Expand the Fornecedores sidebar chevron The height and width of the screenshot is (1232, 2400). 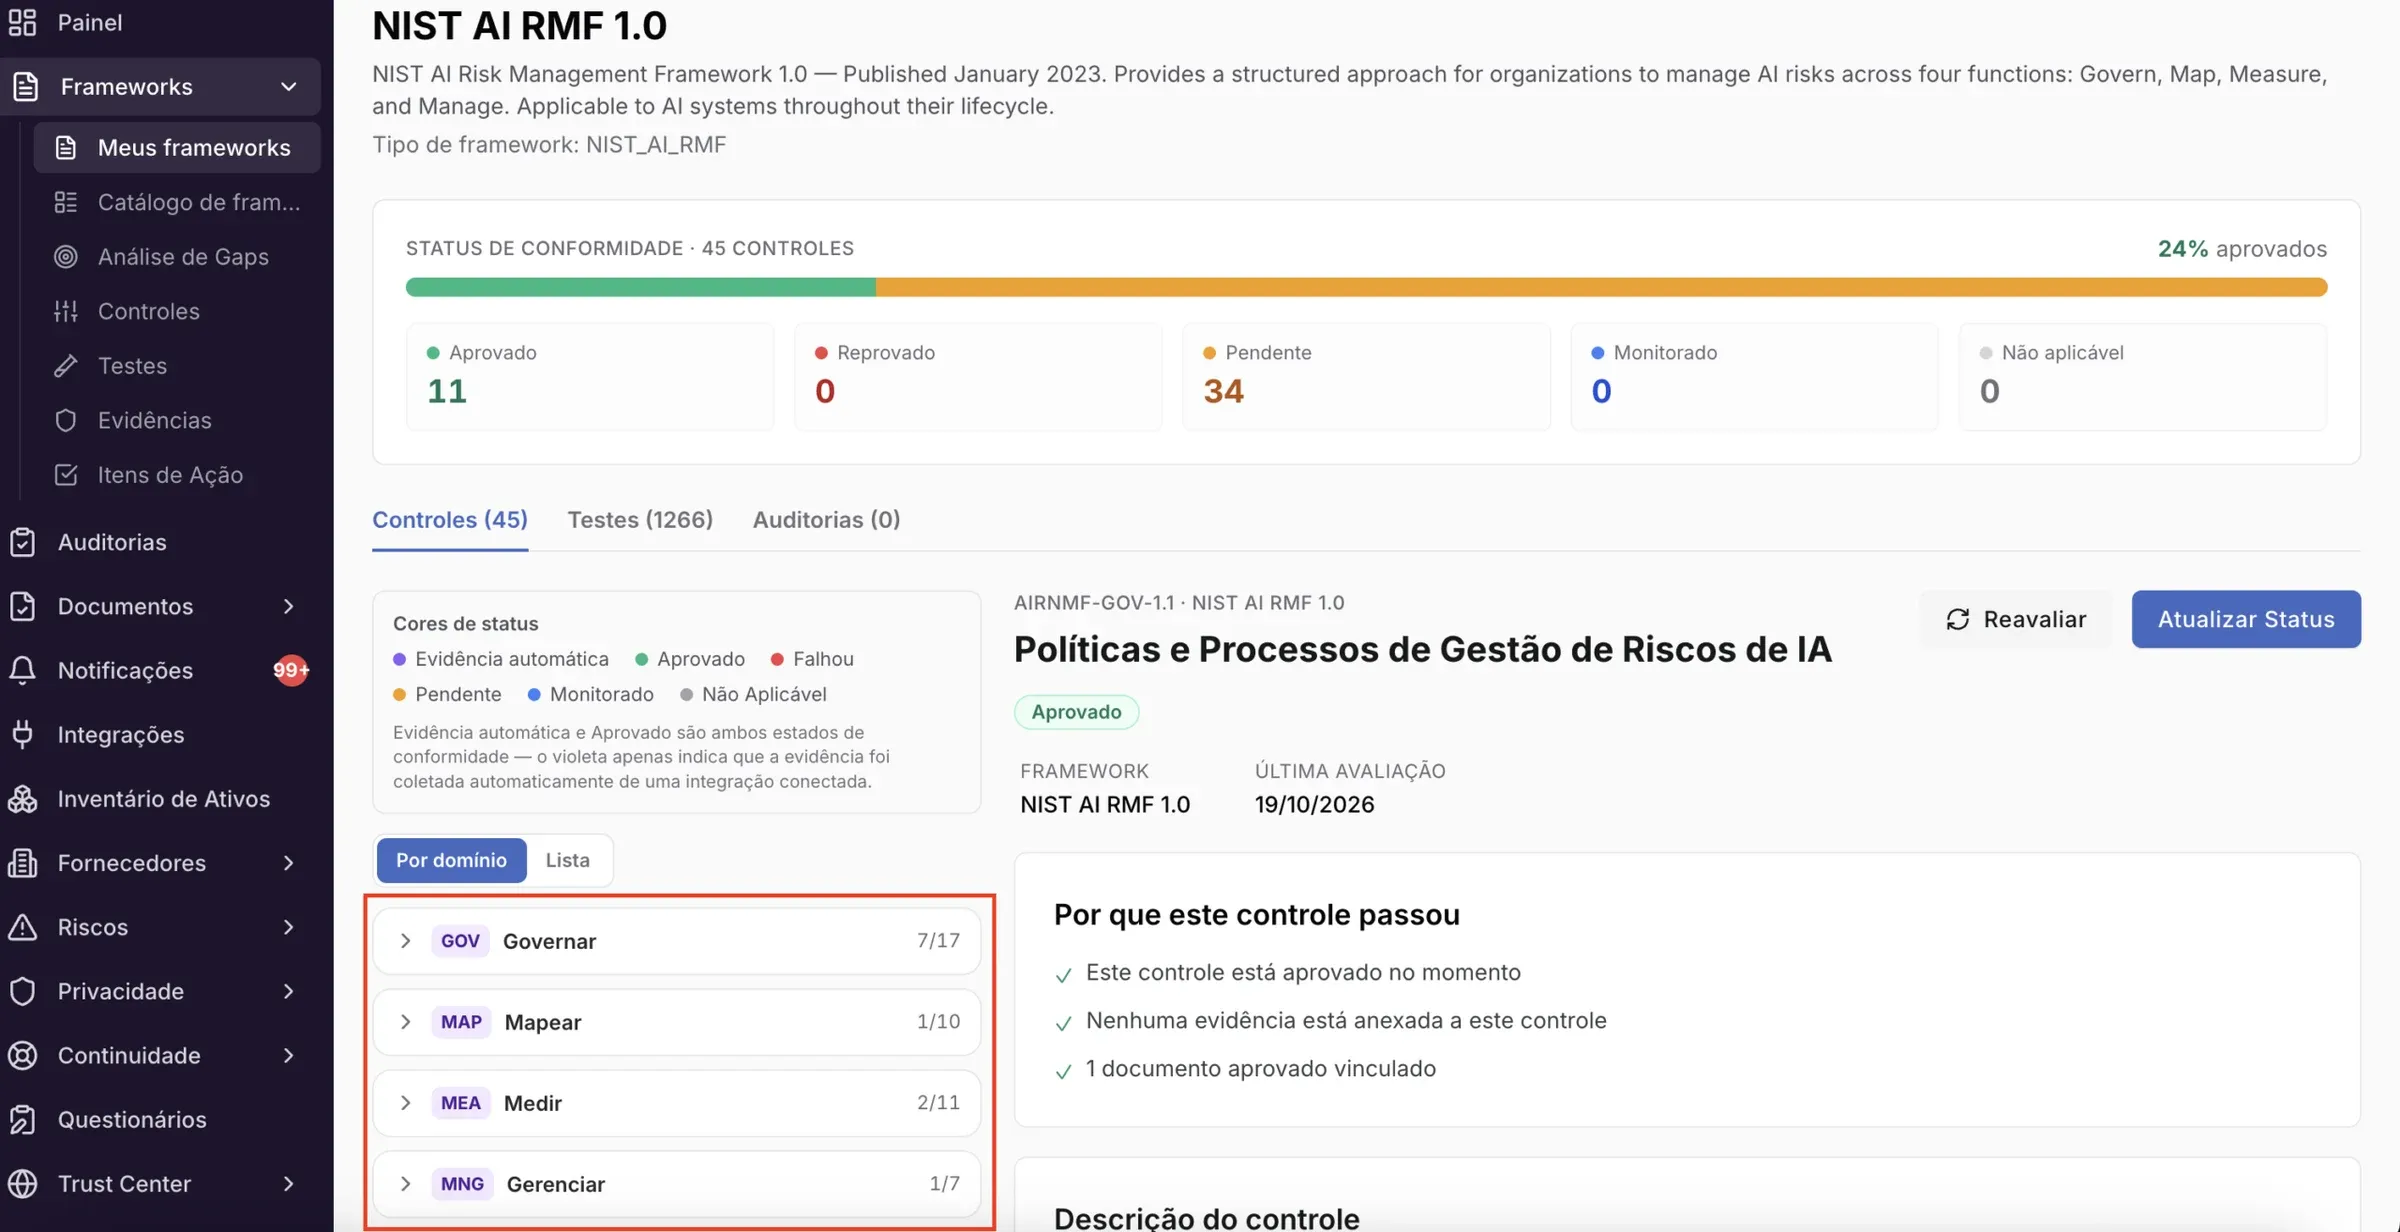pyautogui.click(x=288, y=863)
